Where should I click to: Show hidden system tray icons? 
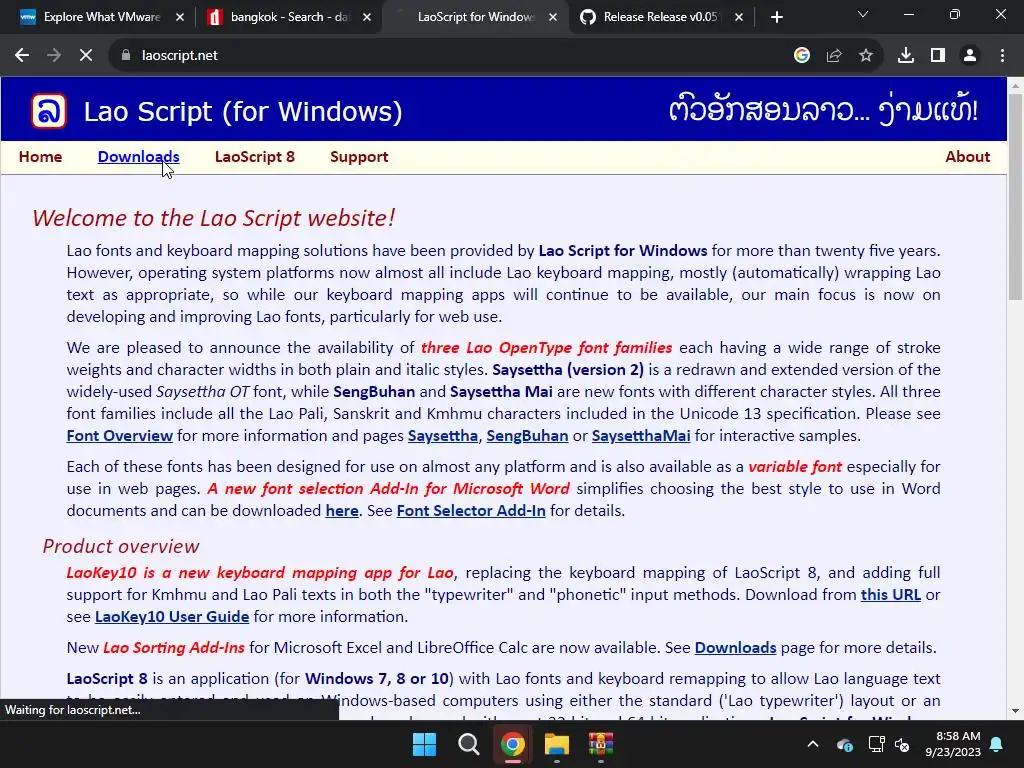pyautogui.click(x=813, y=744)
